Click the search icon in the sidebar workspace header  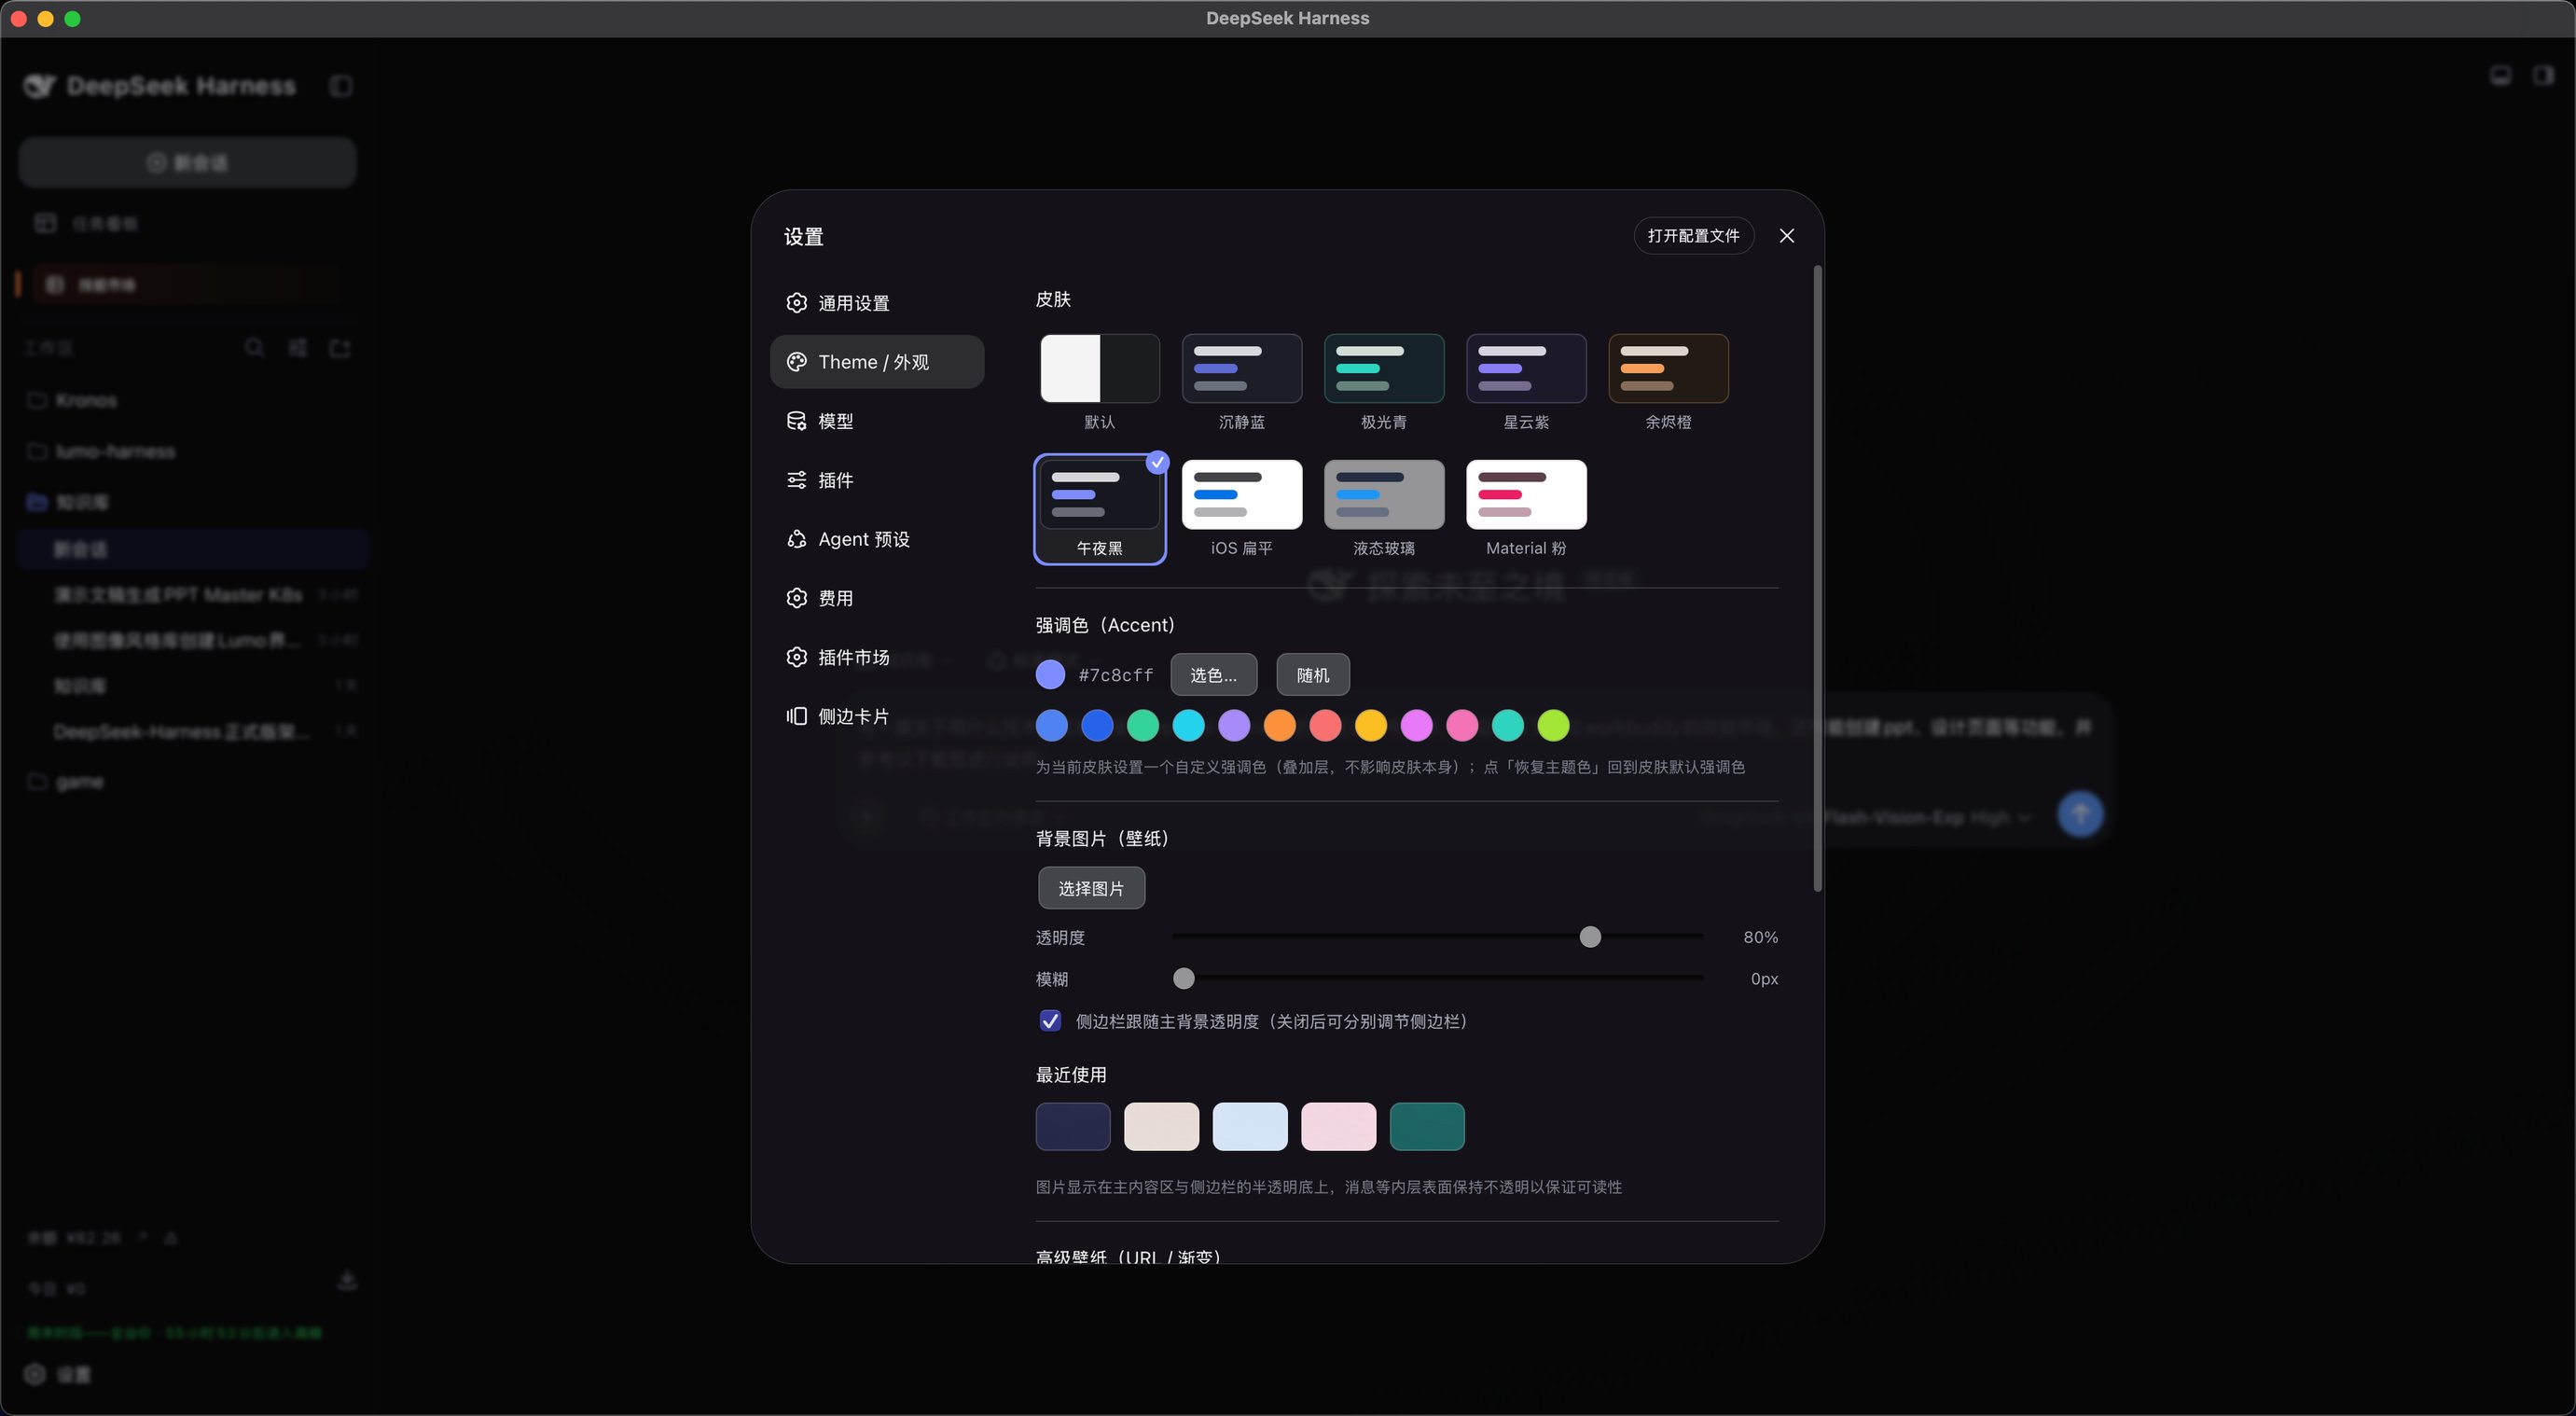[x=254, y=348]
